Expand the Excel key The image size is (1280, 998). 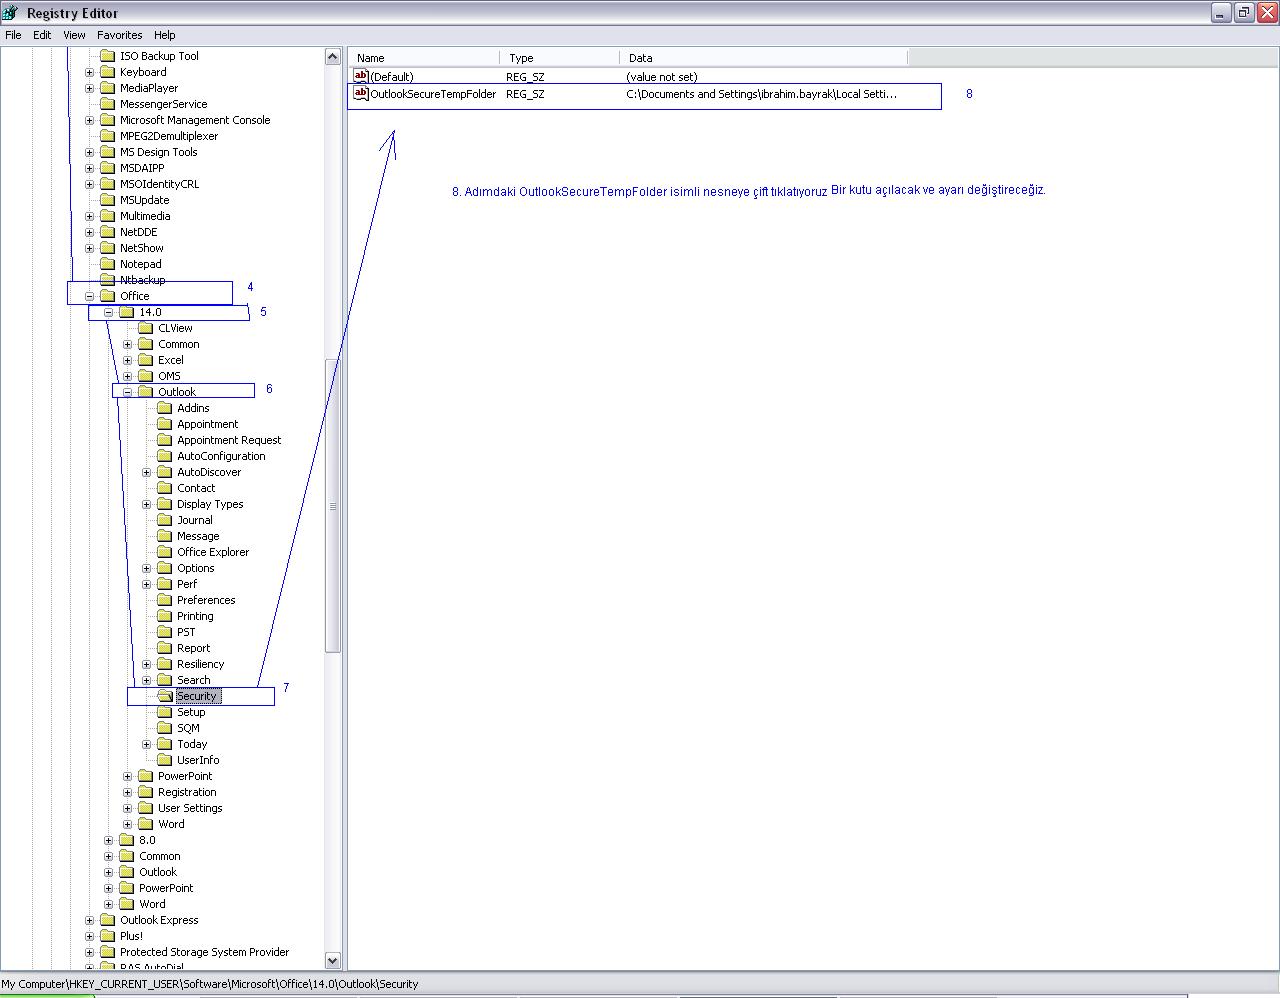[x=127, y=360]
